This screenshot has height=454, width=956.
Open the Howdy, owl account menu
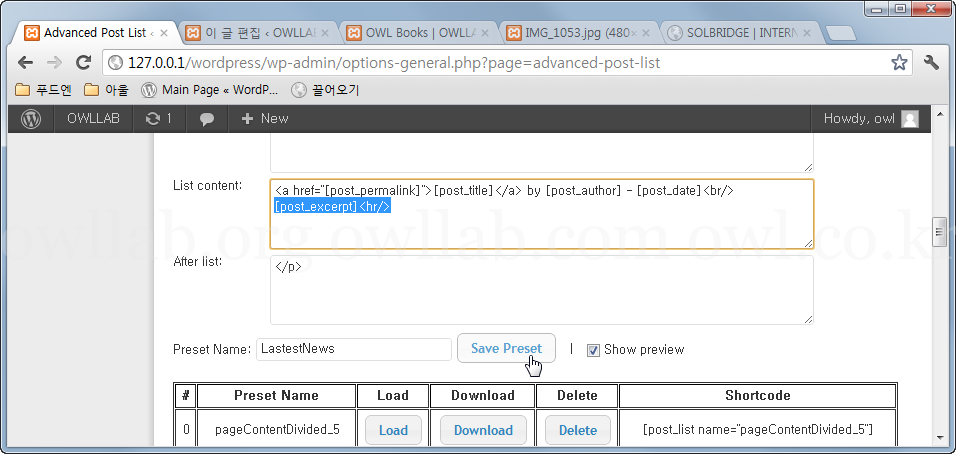[x=858, y=118]
